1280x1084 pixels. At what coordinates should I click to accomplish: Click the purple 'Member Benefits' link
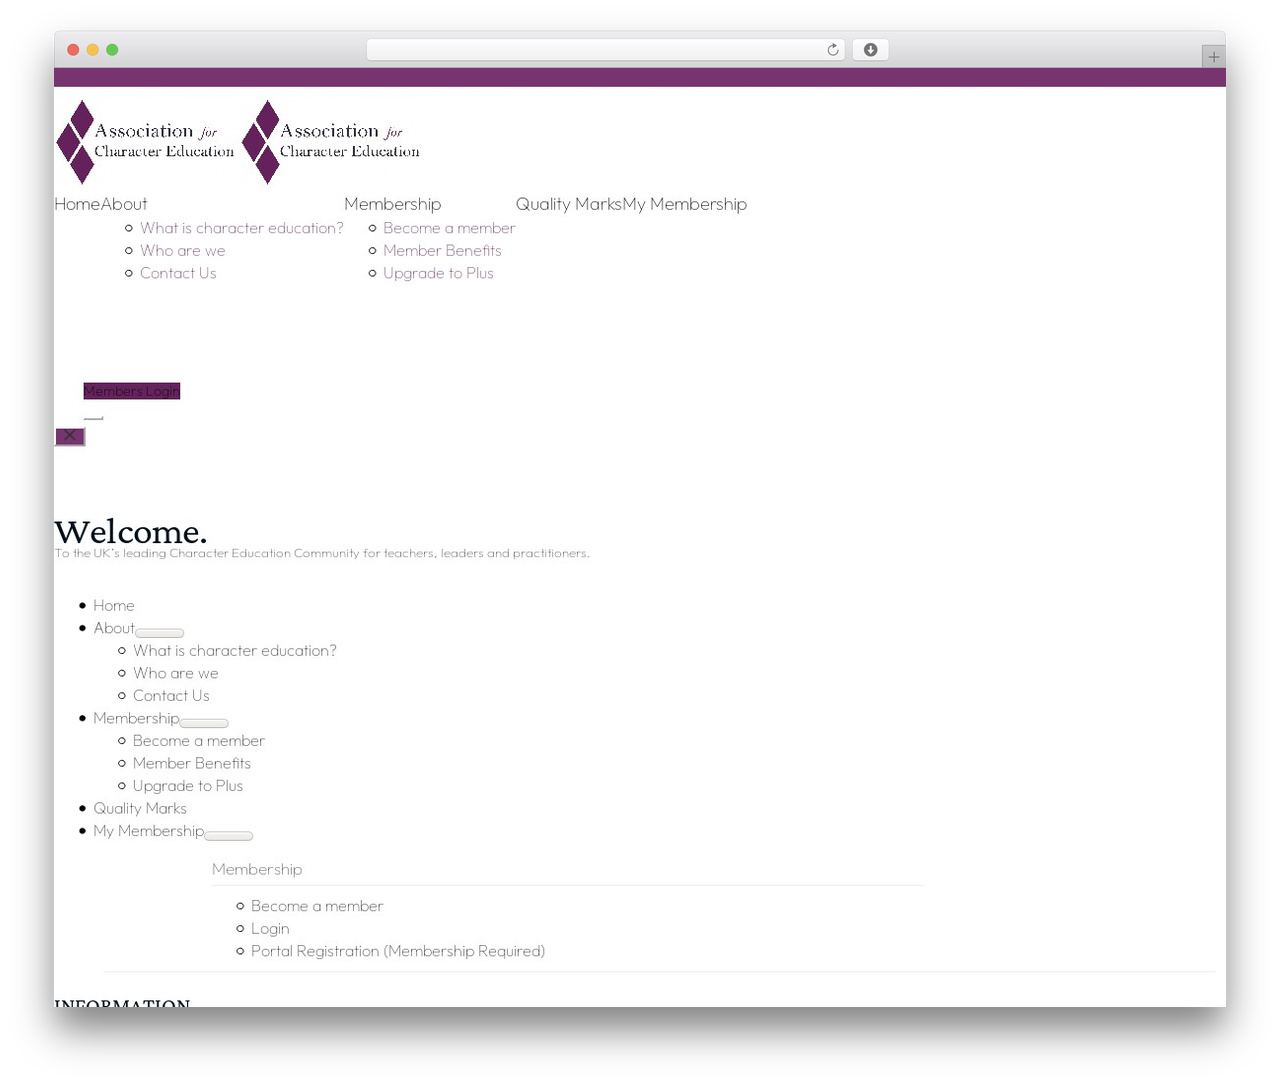point(442,251)
